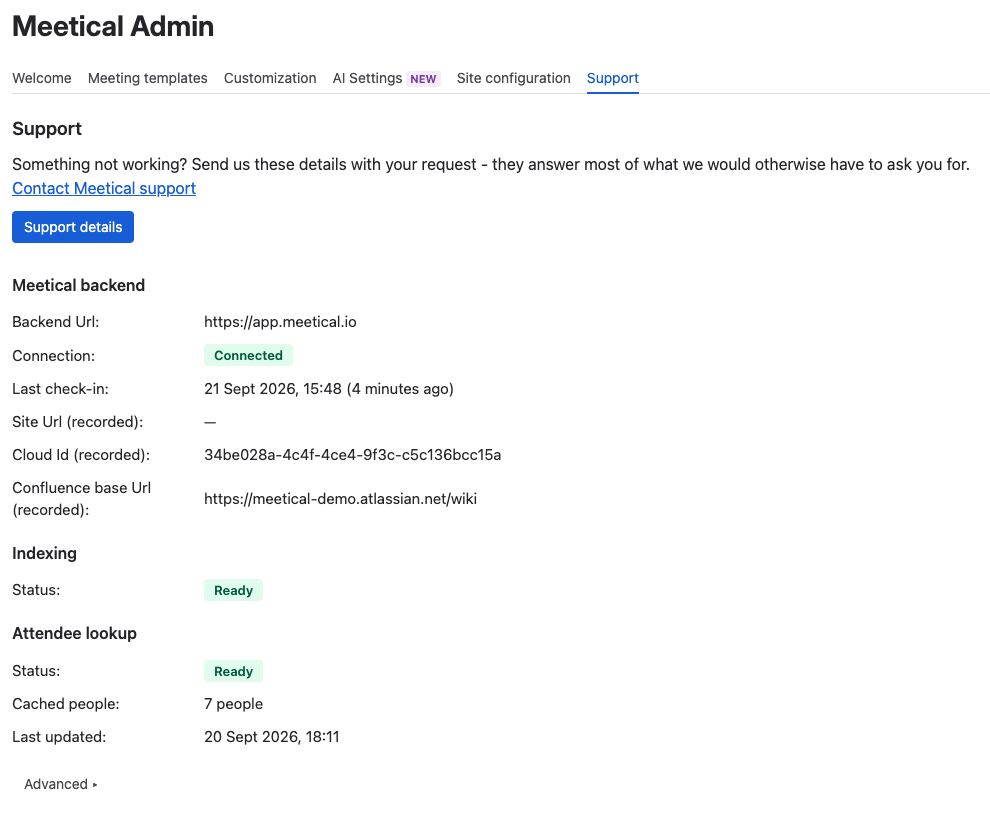Click the Meetical Admin page title

pyautogui.click(x=113, y=27)
